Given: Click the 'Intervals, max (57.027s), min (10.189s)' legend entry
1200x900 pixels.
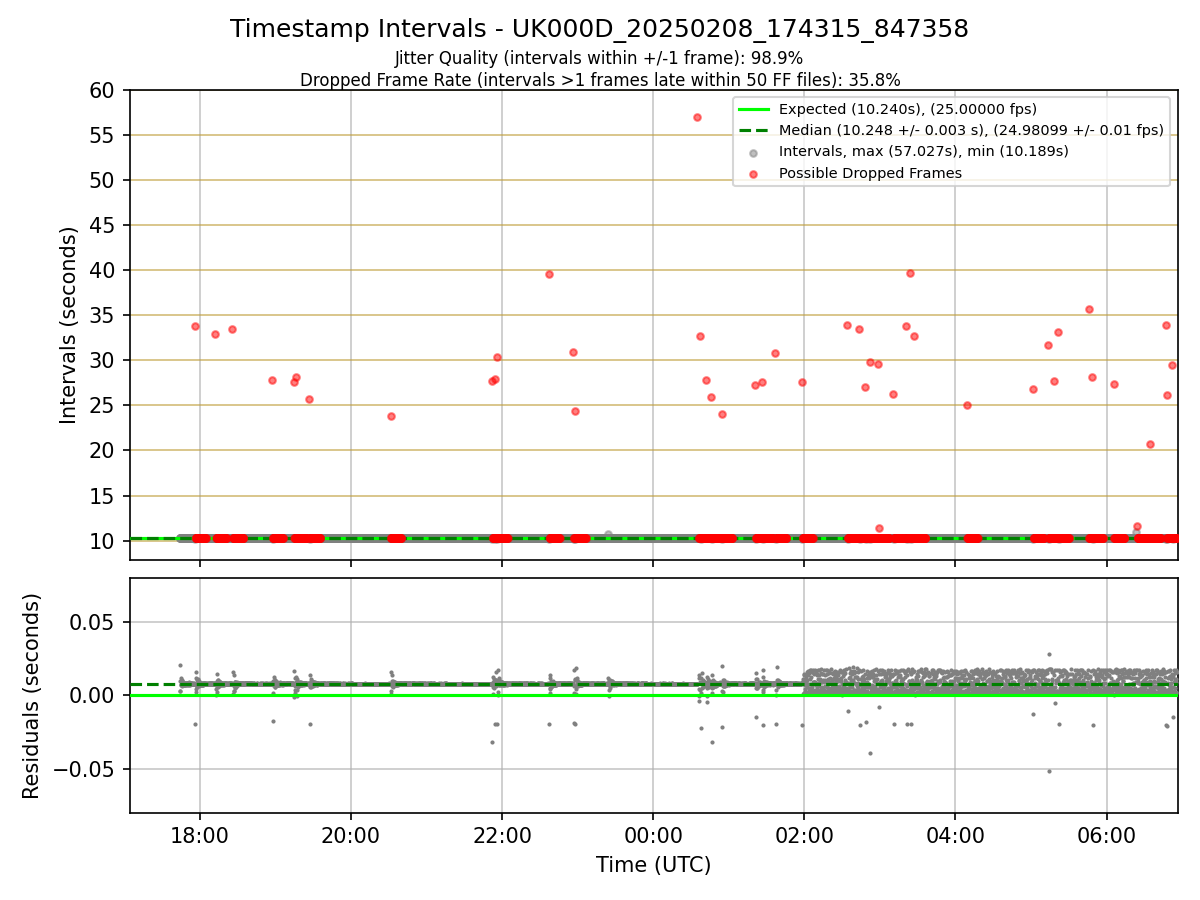Looking at the screenshot, I should [923, 152].
